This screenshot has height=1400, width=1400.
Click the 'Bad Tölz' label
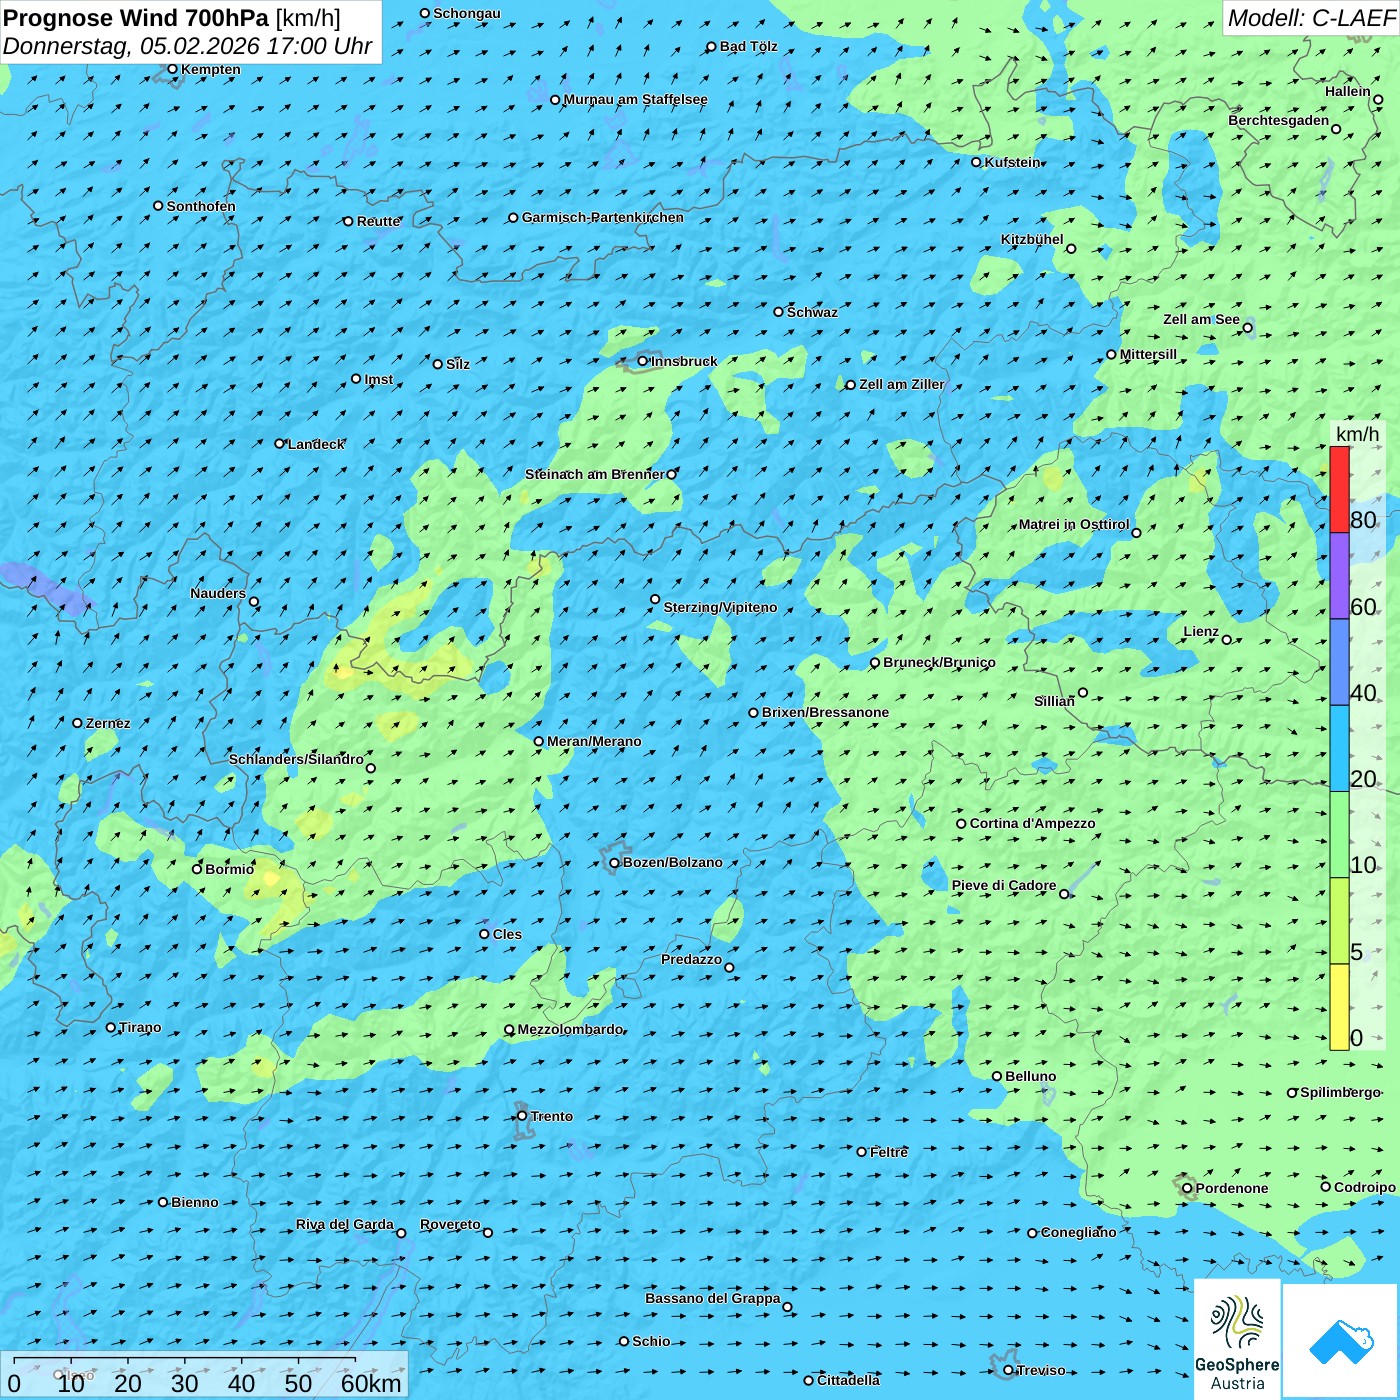[x=749, y=46]
